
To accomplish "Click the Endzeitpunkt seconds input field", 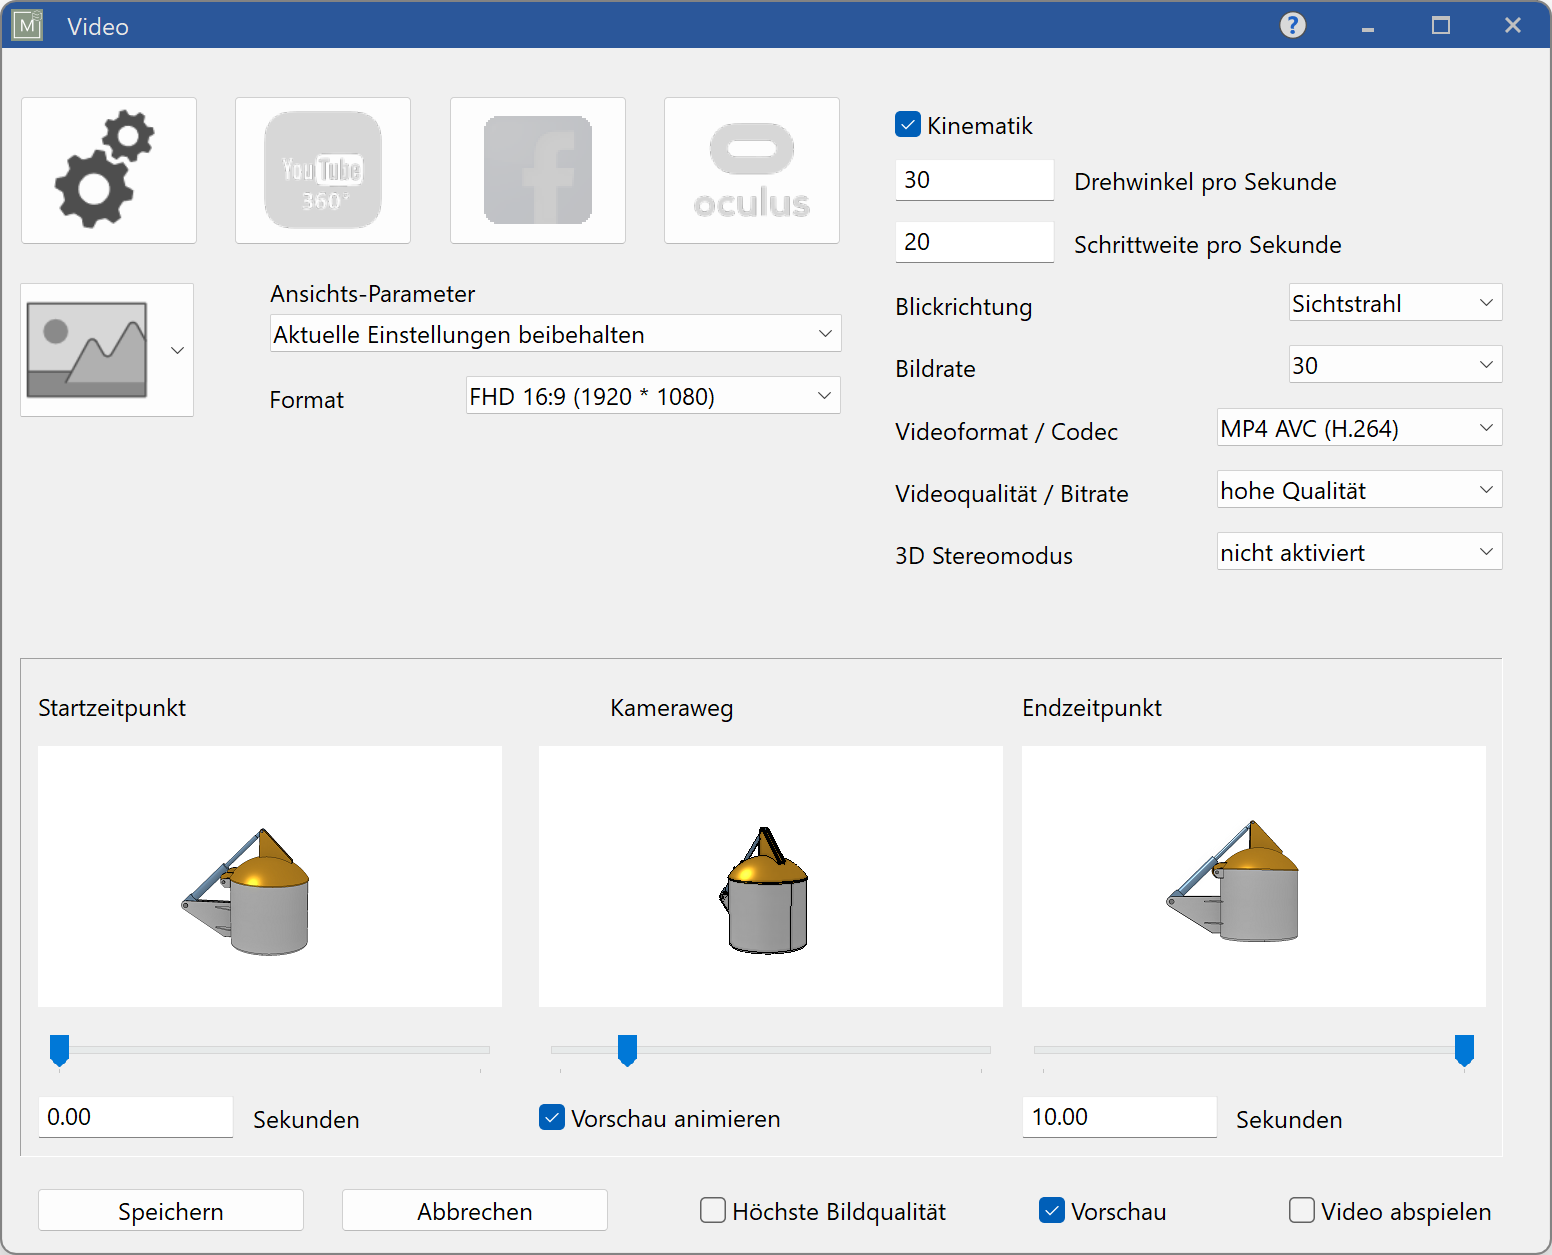I will (x=1118, y=1117).
